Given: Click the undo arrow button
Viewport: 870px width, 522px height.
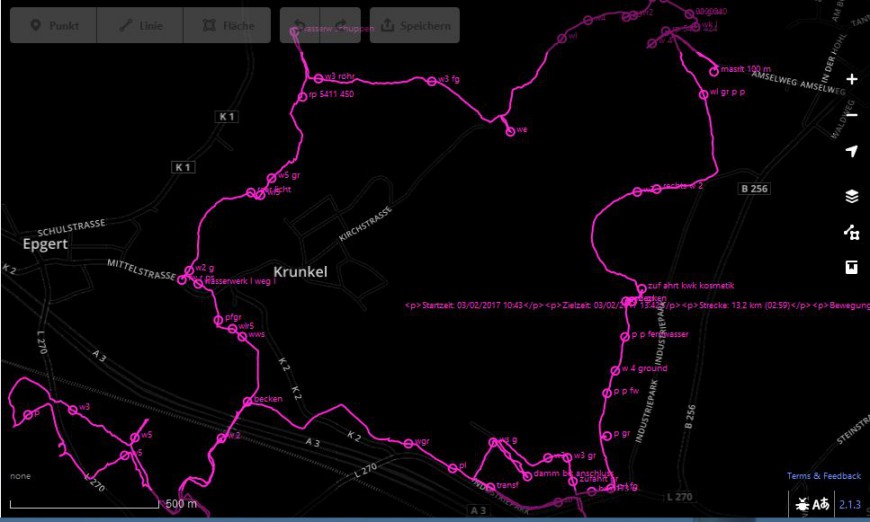Looking at the screenshot, I should [300, 25].
